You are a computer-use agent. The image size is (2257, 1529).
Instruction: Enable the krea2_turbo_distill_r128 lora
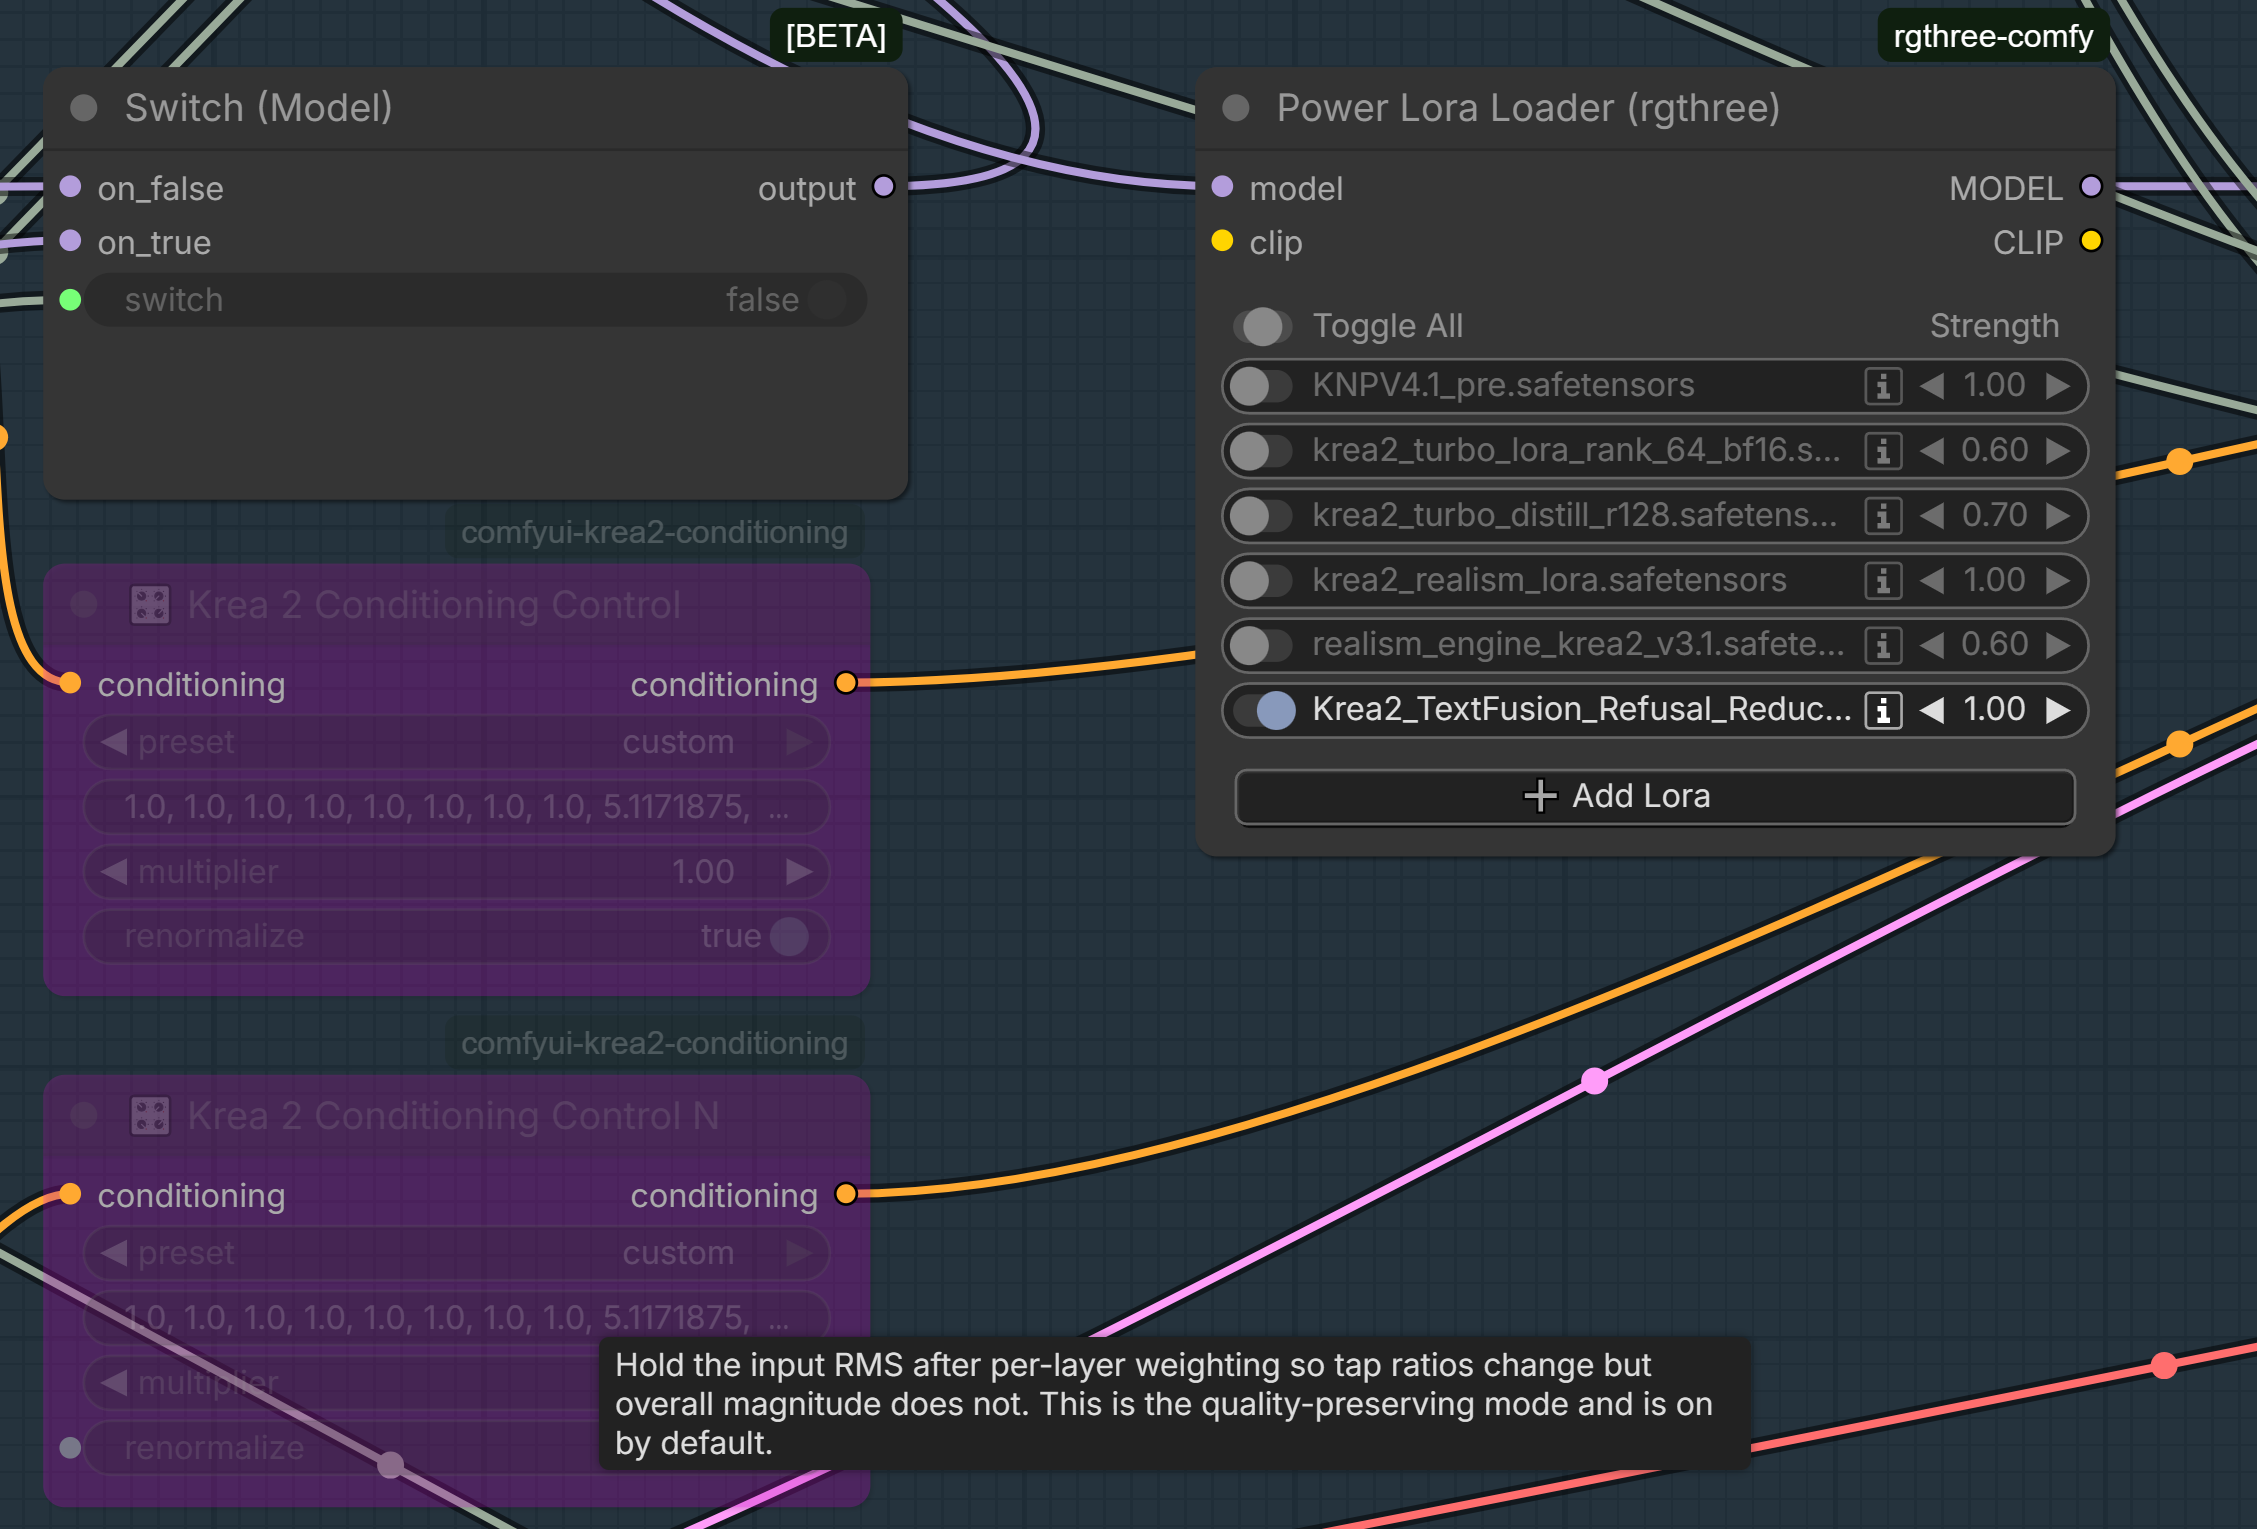click(1262, 516)
